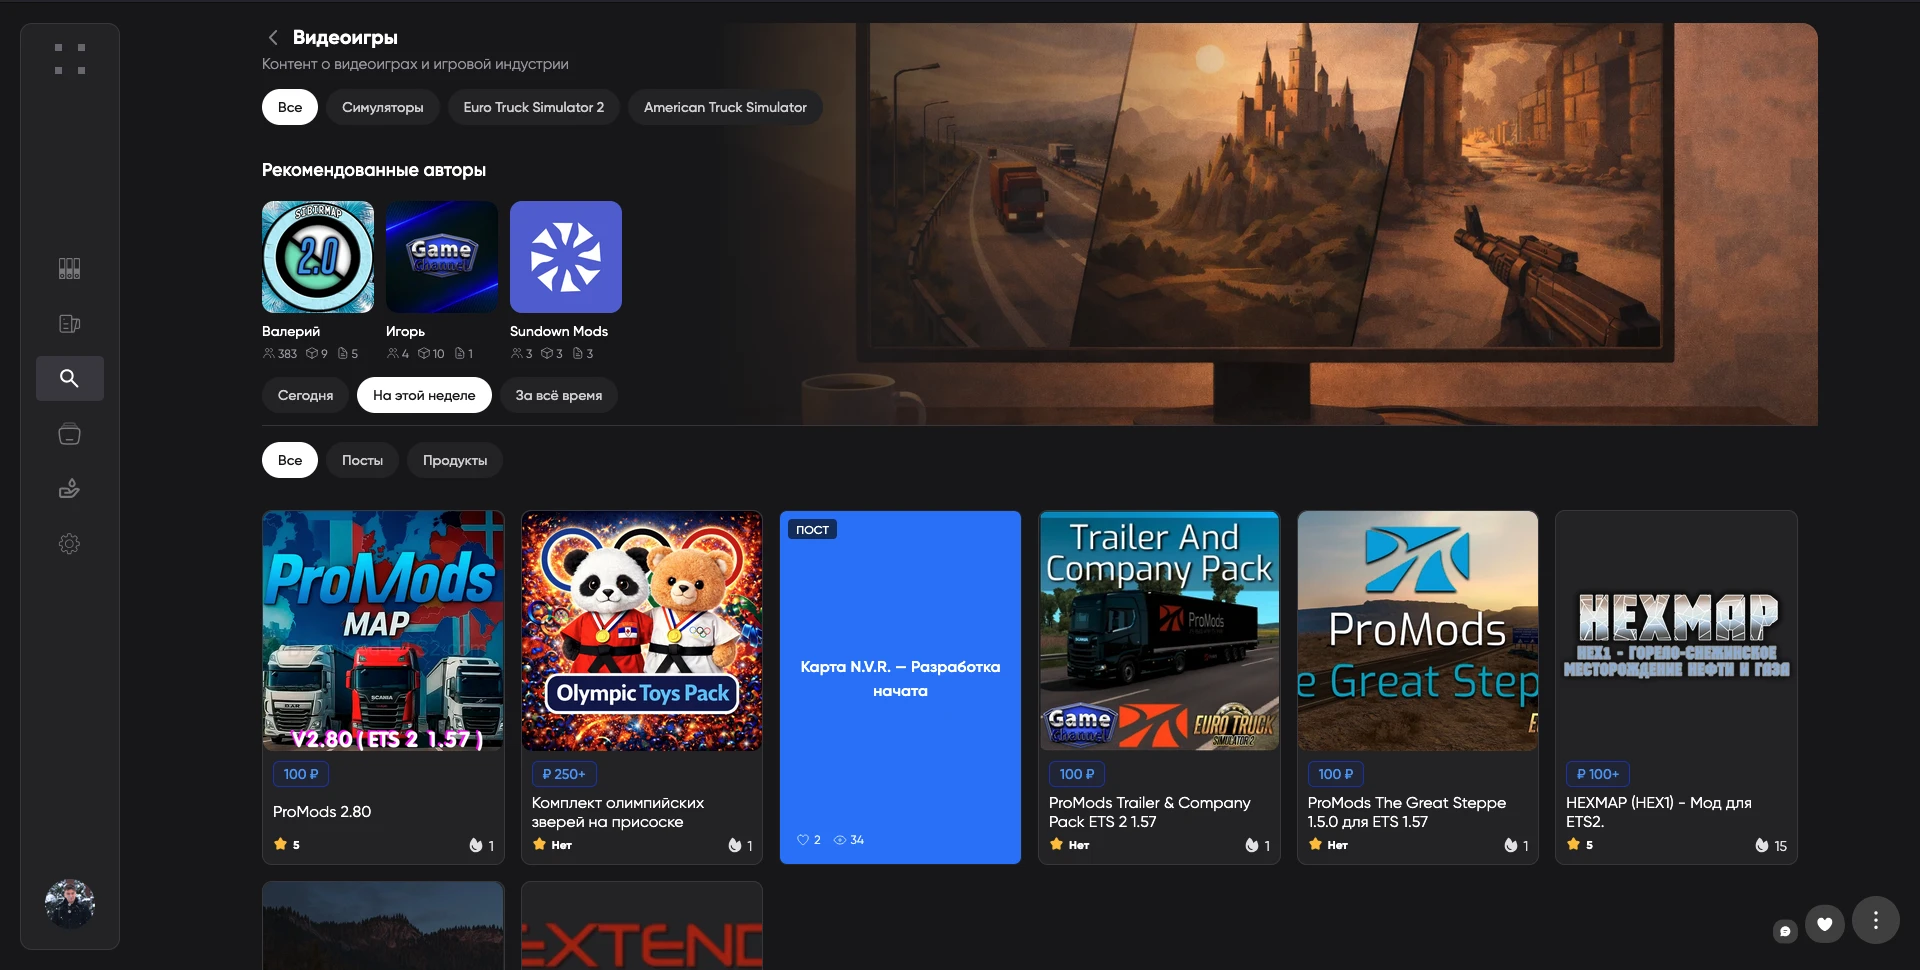Open Sundown Mods author avatar
This screenshot has height=970, width=1920.
(566, 257)
